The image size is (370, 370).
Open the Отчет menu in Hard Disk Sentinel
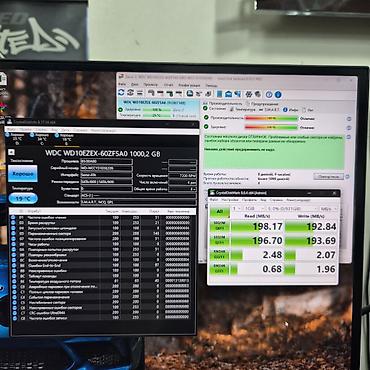tap(168, 85)
